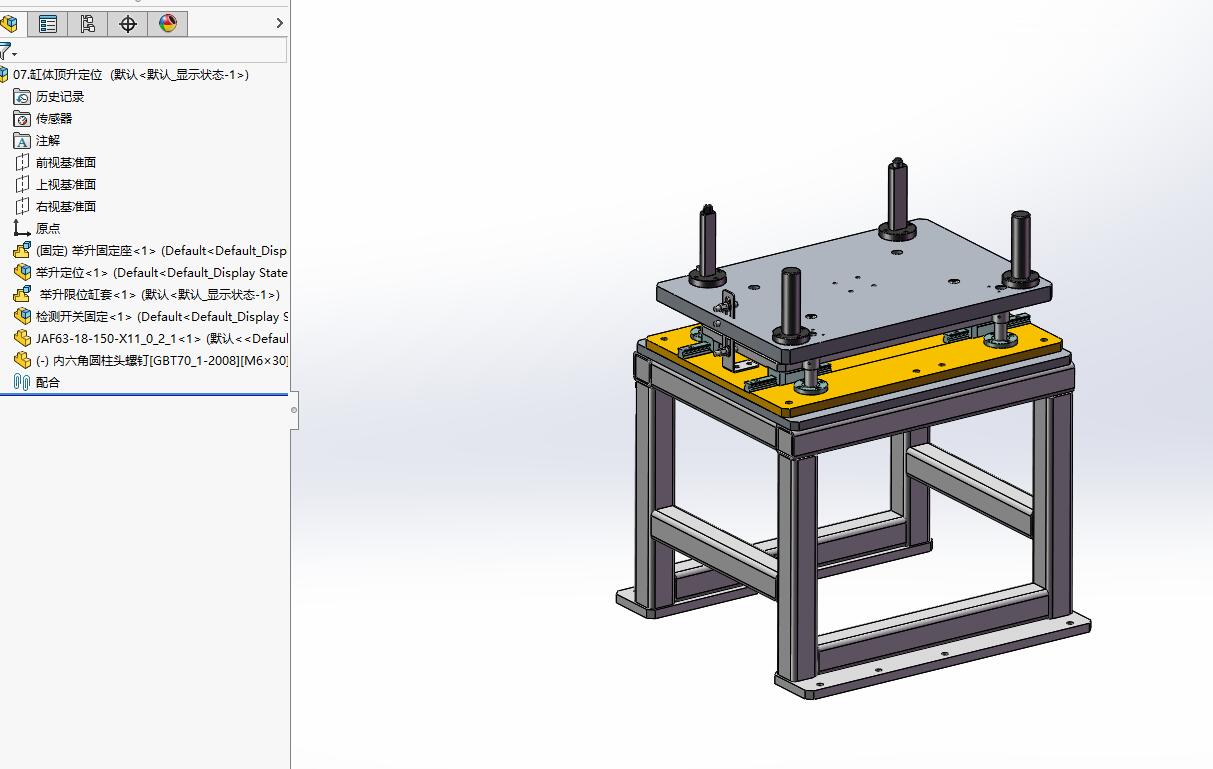Select the 举升定位<1> subassembly
Screen dimensions: 1213x769
click(x=161, y=273)
